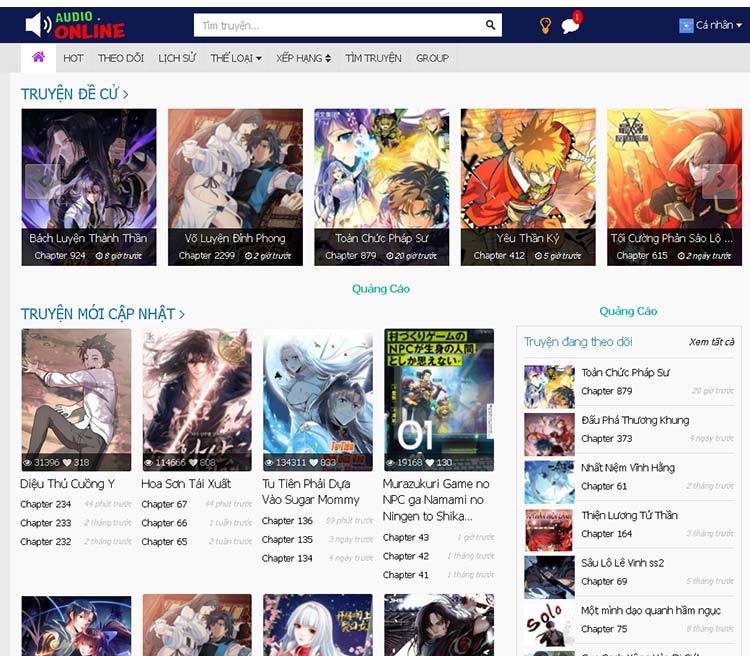Click the Audio Online speaker logo
Screen dimensions: 750x656
pyautogui.click(x=75, y=25)
